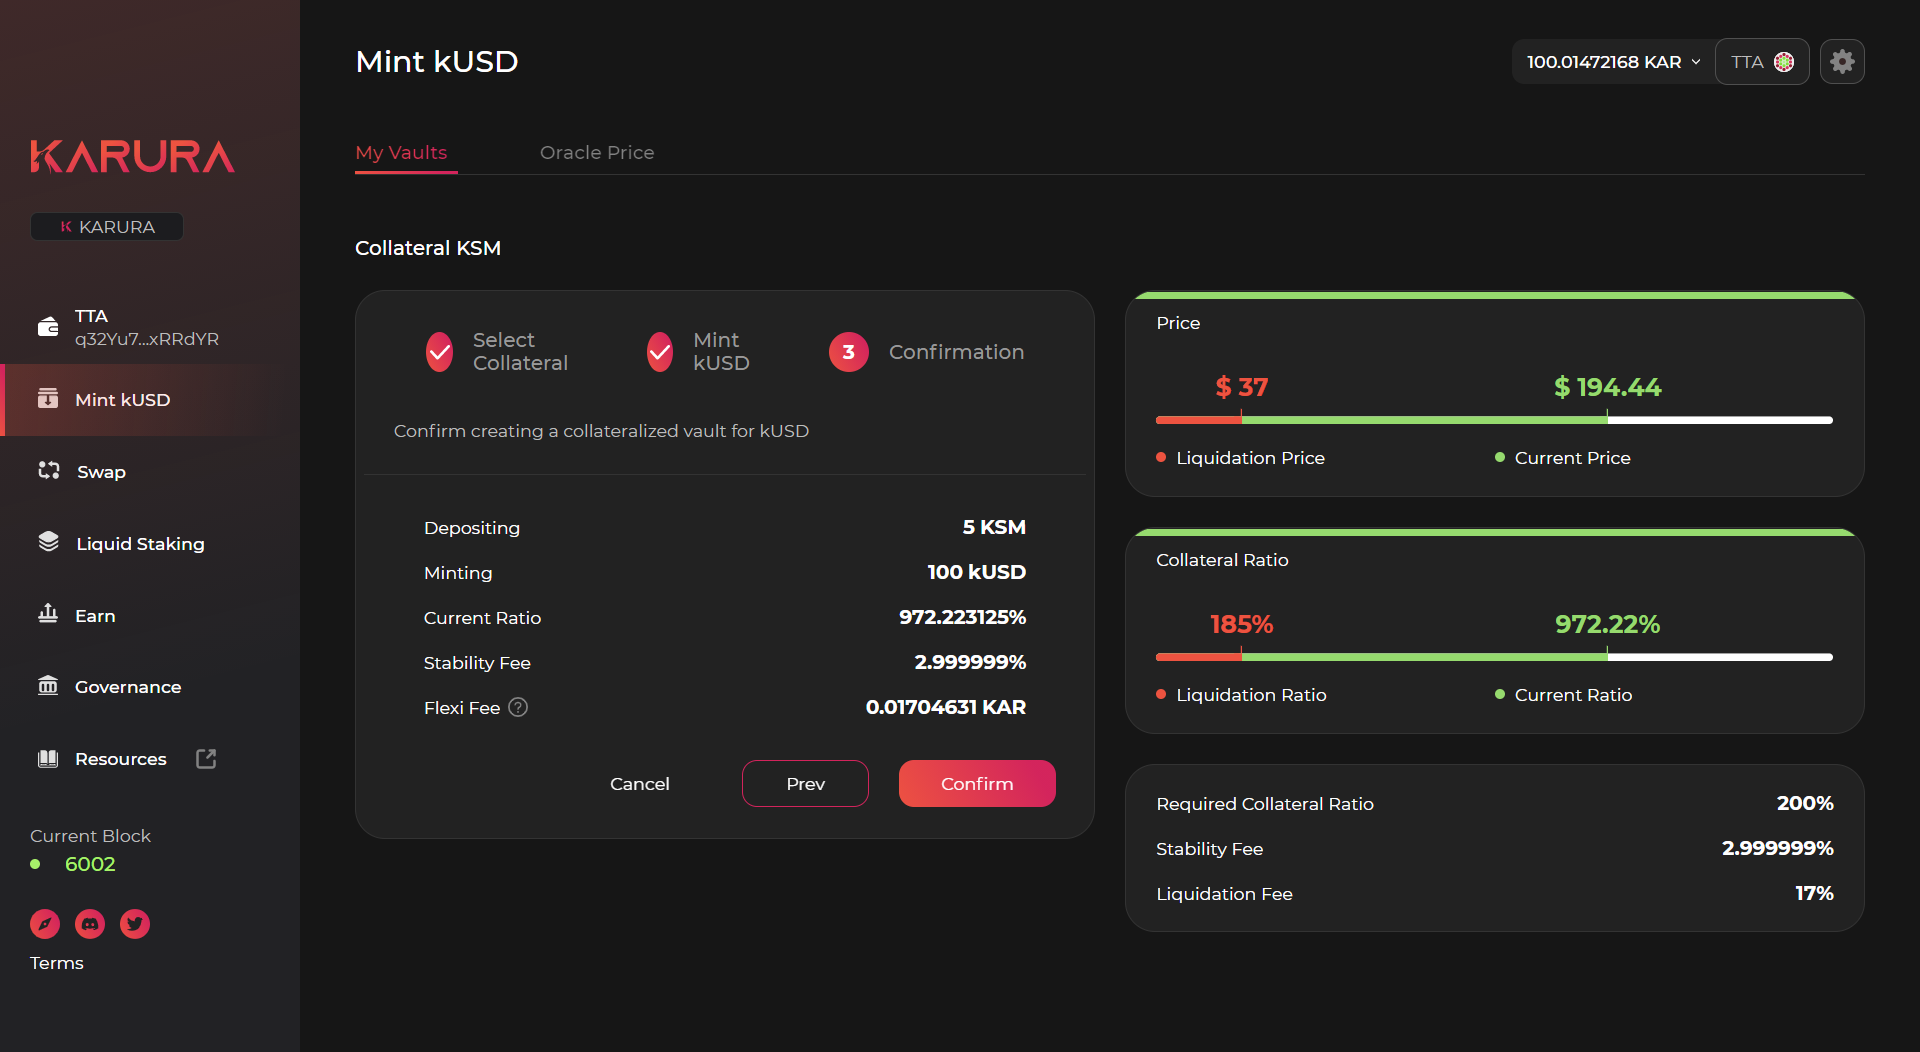Click the 972.223125% current ratio value
Image resolution: width=1920 pixels, height=1052 pixels.
coord(962,617)
